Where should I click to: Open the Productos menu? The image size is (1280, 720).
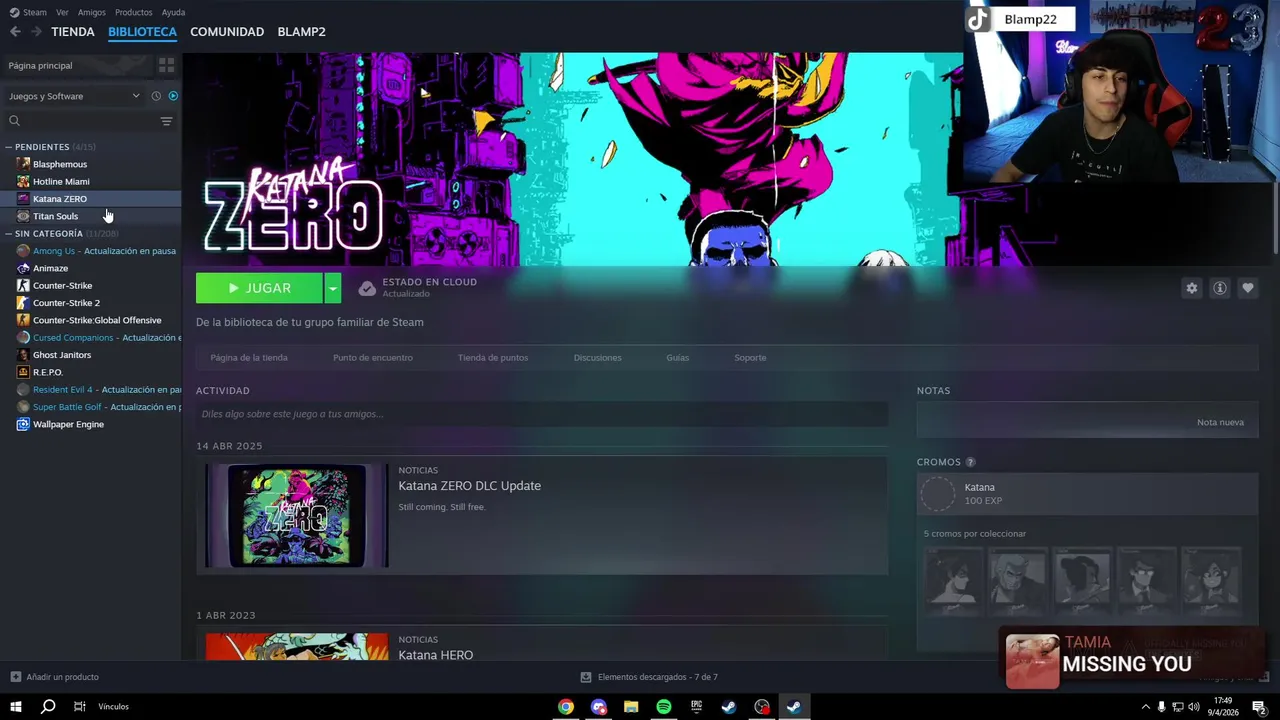pyautogui.click(x=133, y=12)
